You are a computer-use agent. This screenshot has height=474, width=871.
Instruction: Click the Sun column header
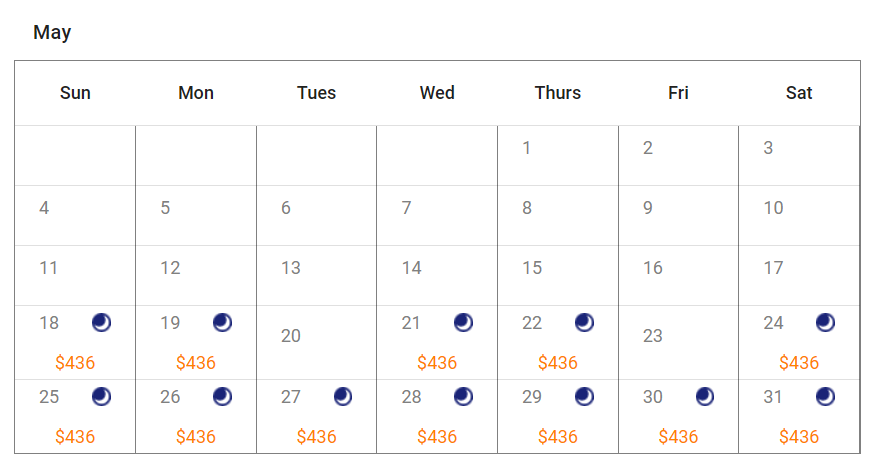[x=75, y=93]
